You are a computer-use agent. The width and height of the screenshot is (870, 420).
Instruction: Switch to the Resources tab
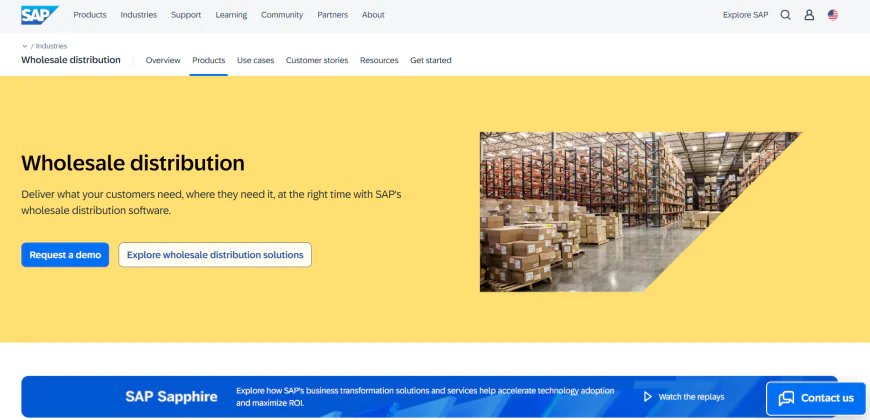(x=379, y=60)
